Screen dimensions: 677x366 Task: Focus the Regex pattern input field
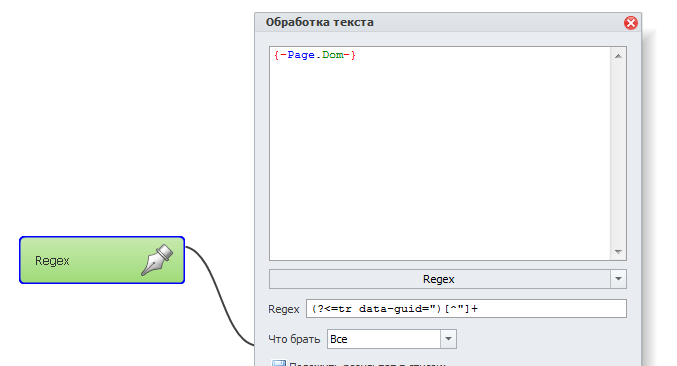(x=466, y=309)
